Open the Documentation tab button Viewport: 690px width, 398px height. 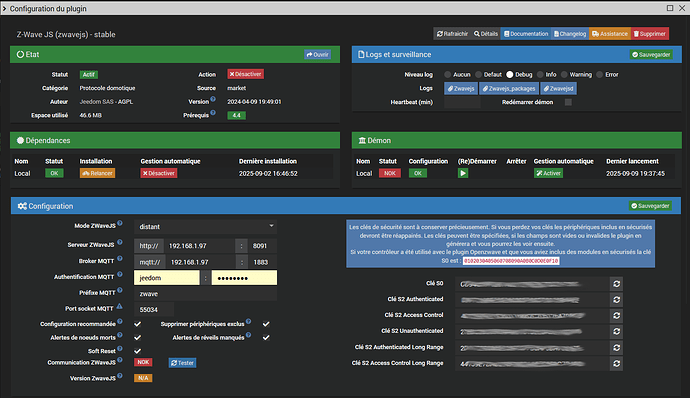tap(526, 33)
